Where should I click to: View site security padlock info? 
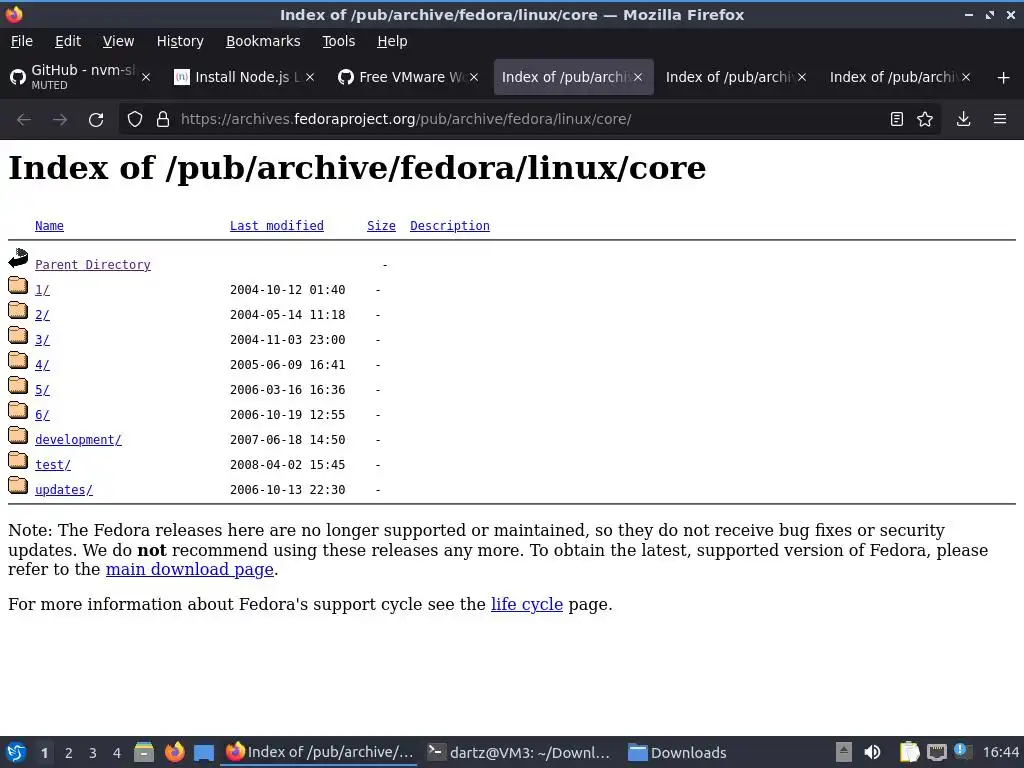point(163,119)
